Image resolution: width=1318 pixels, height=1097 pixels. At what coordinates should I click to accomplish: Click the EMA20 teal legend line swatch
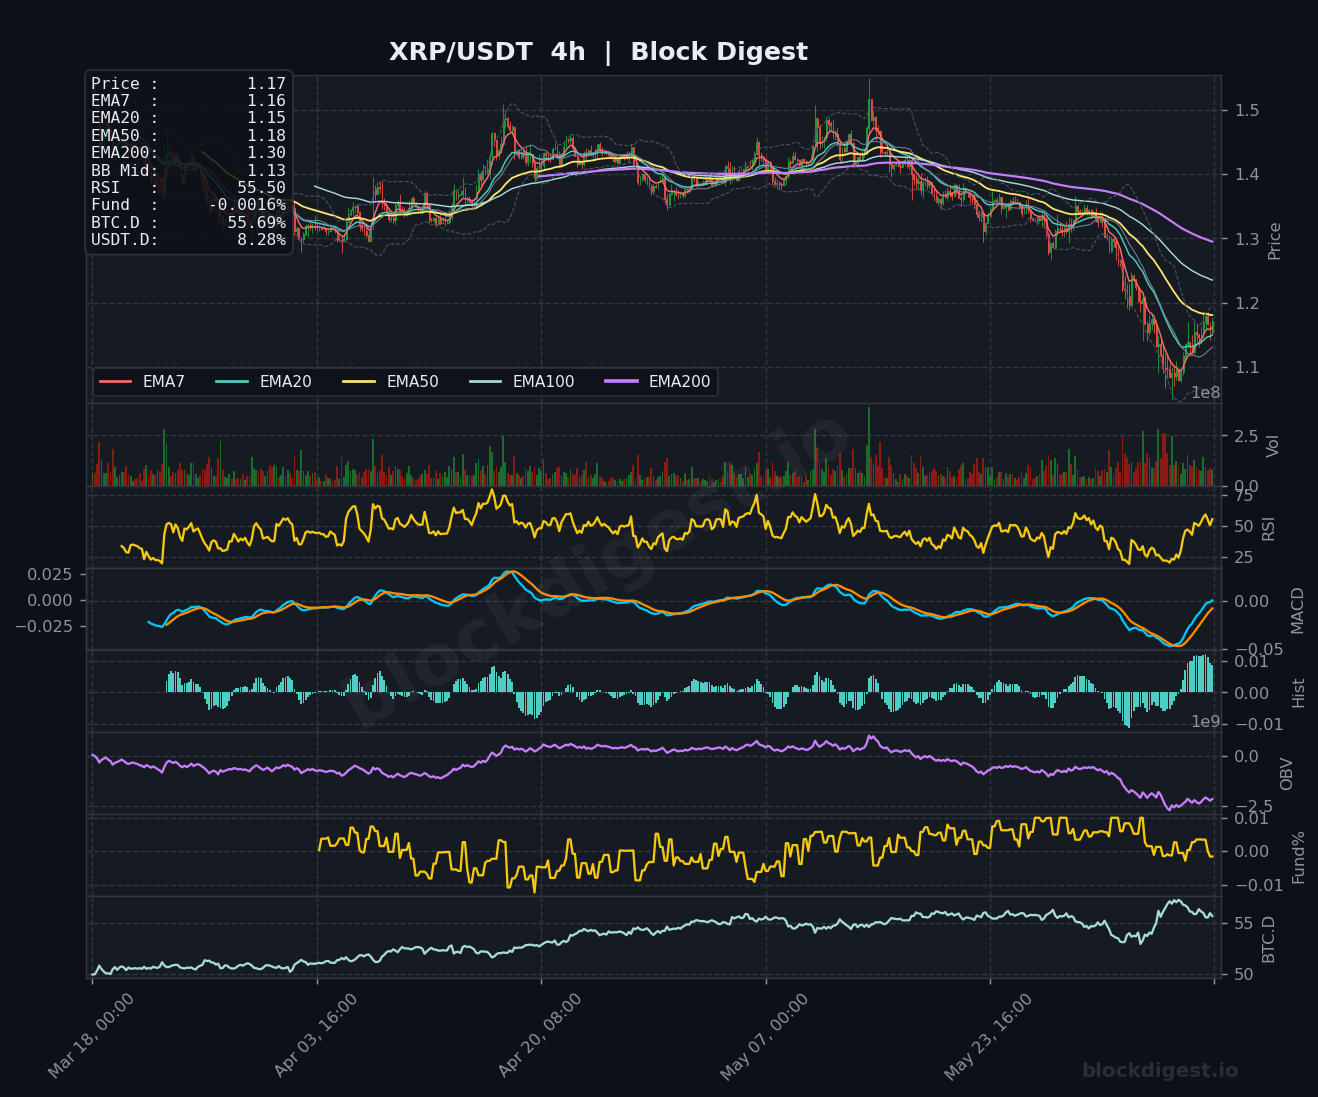pos(232,382)
